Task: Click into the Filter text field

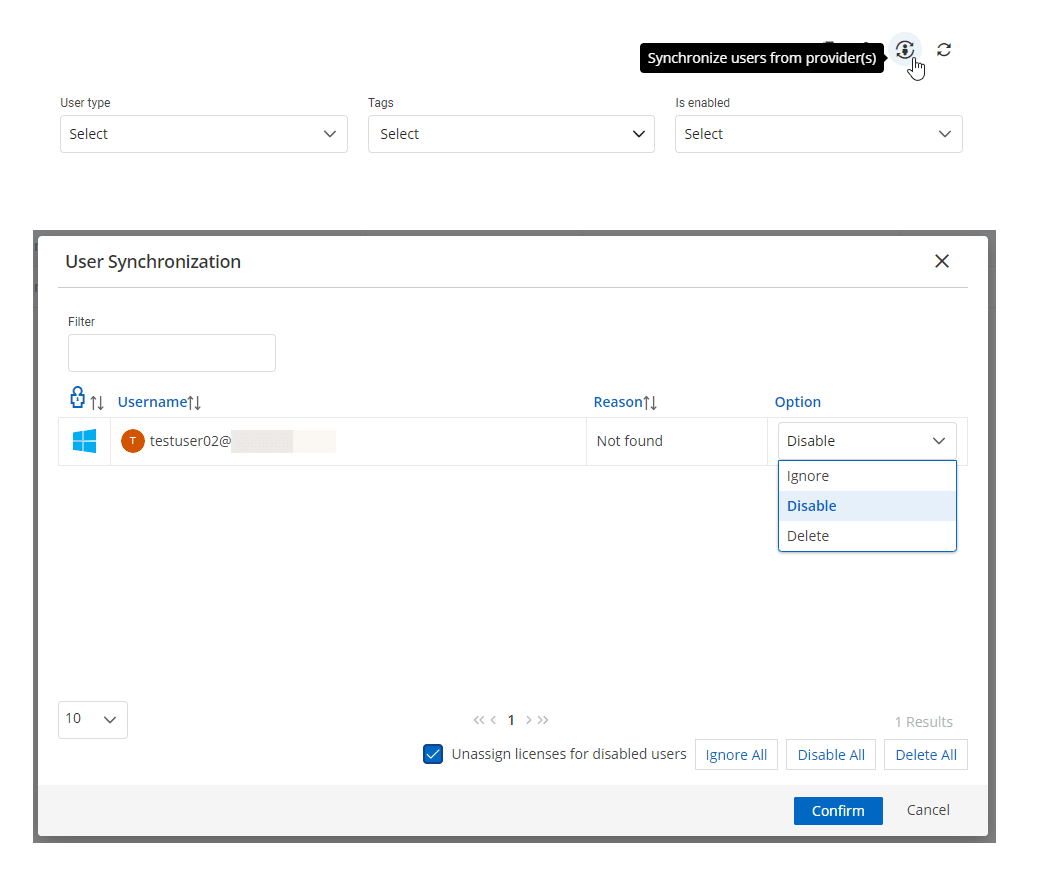Action: pyautogui.click(x=171, y=353)
